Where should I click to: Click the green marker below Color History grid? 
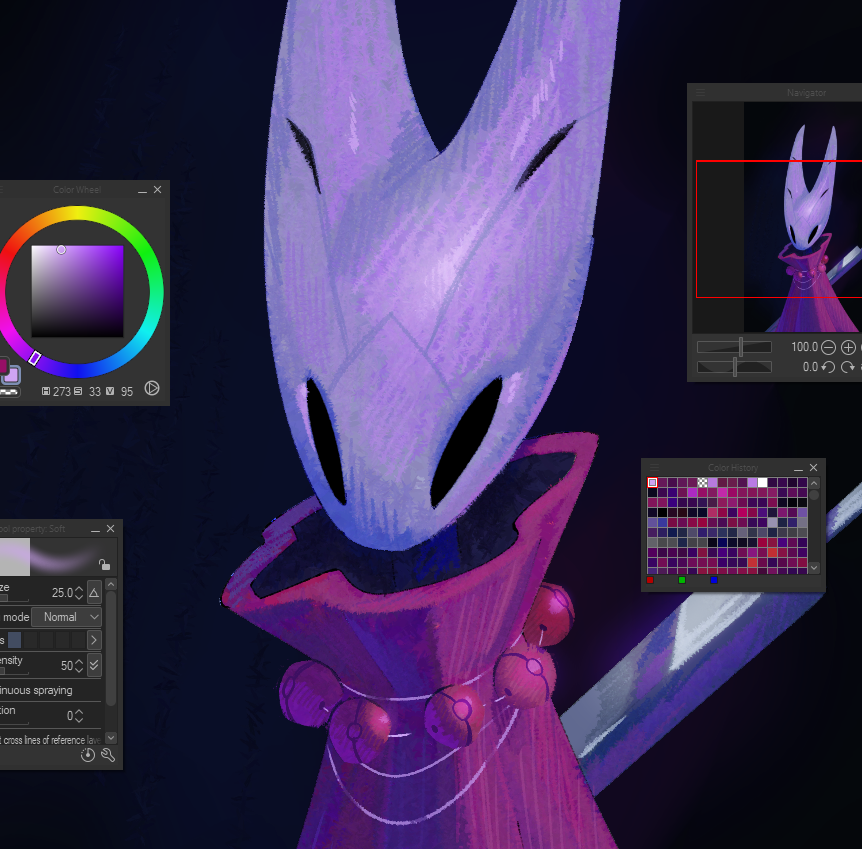682,580
